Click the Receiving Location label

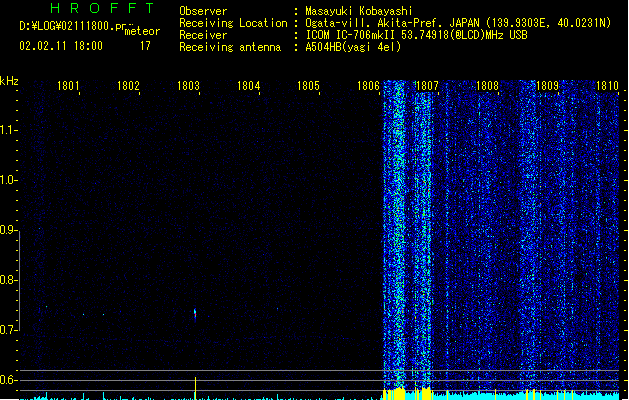pos(233,23)
